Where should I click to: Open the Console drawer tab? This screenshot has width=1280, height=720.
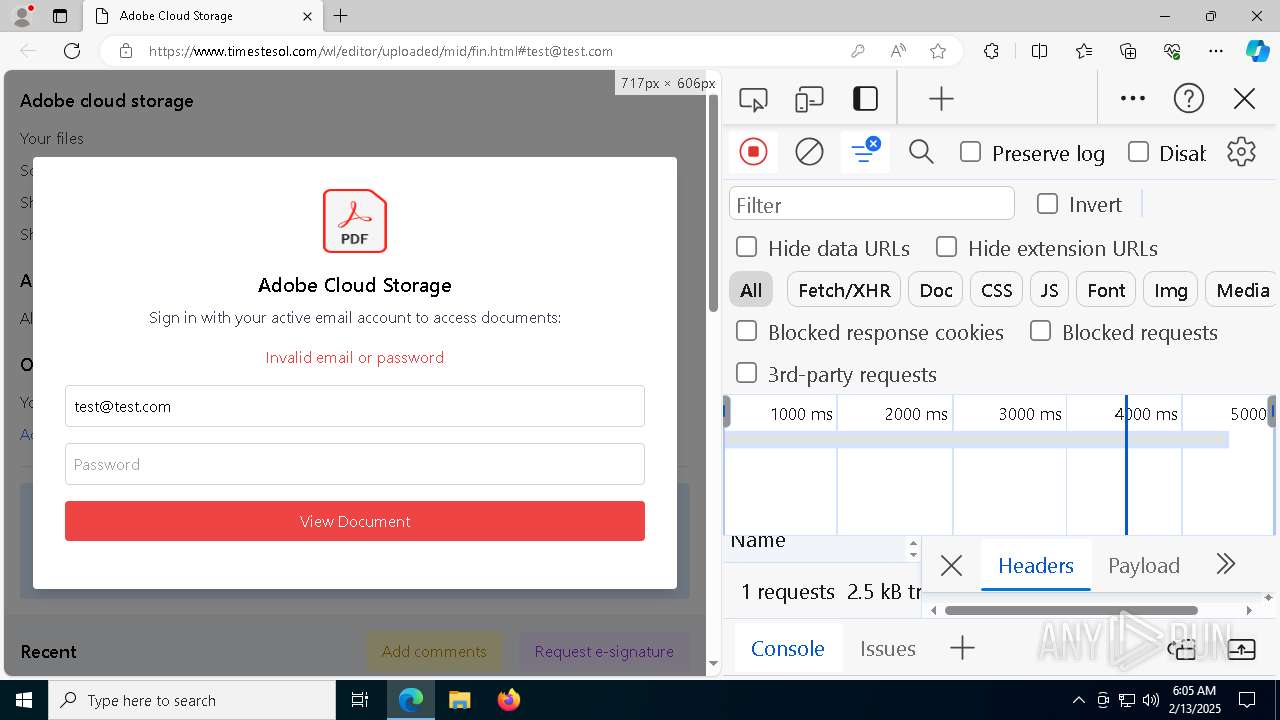point(788,648)
